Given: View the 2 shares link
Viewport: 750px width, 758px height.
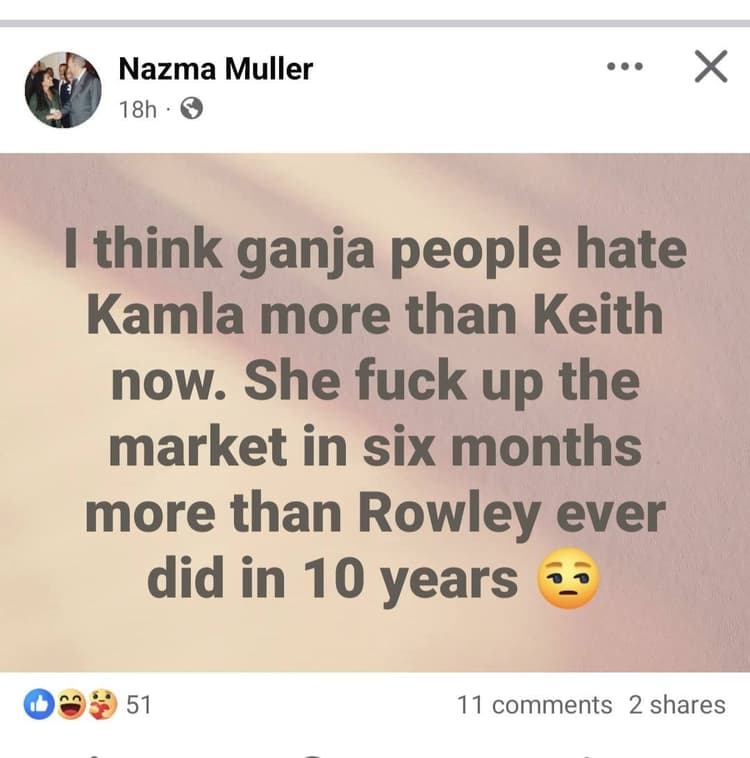Looking at the screenshot, I should (x=677, y=705).
